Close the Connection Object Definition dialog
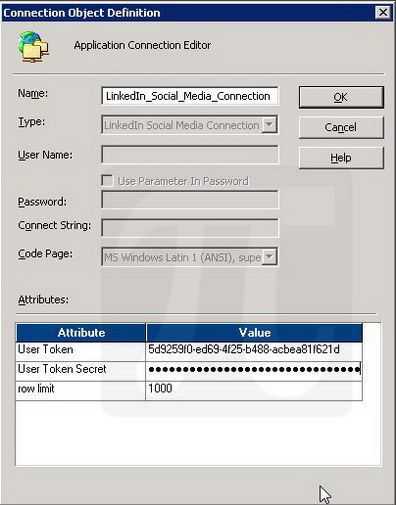The image size is (396, 505). click(383, 13)
